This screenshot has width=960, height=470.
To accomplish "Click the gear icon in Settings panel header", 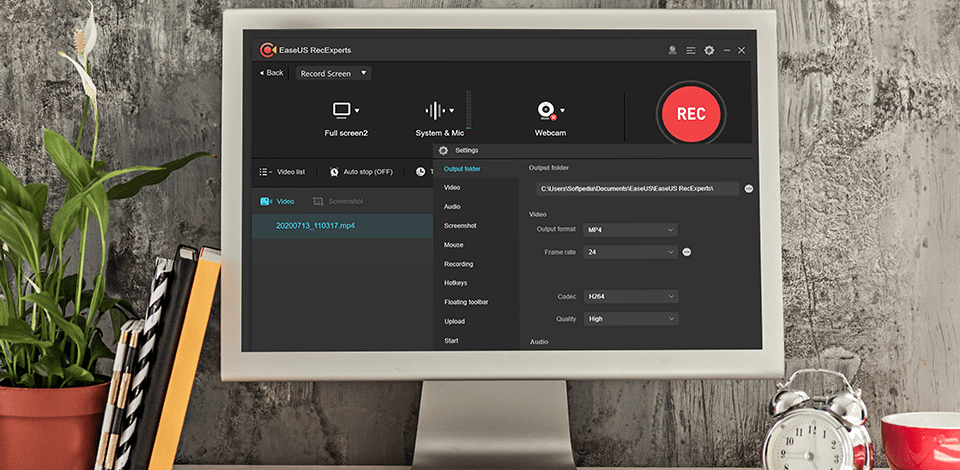I will tap(443, 150).
